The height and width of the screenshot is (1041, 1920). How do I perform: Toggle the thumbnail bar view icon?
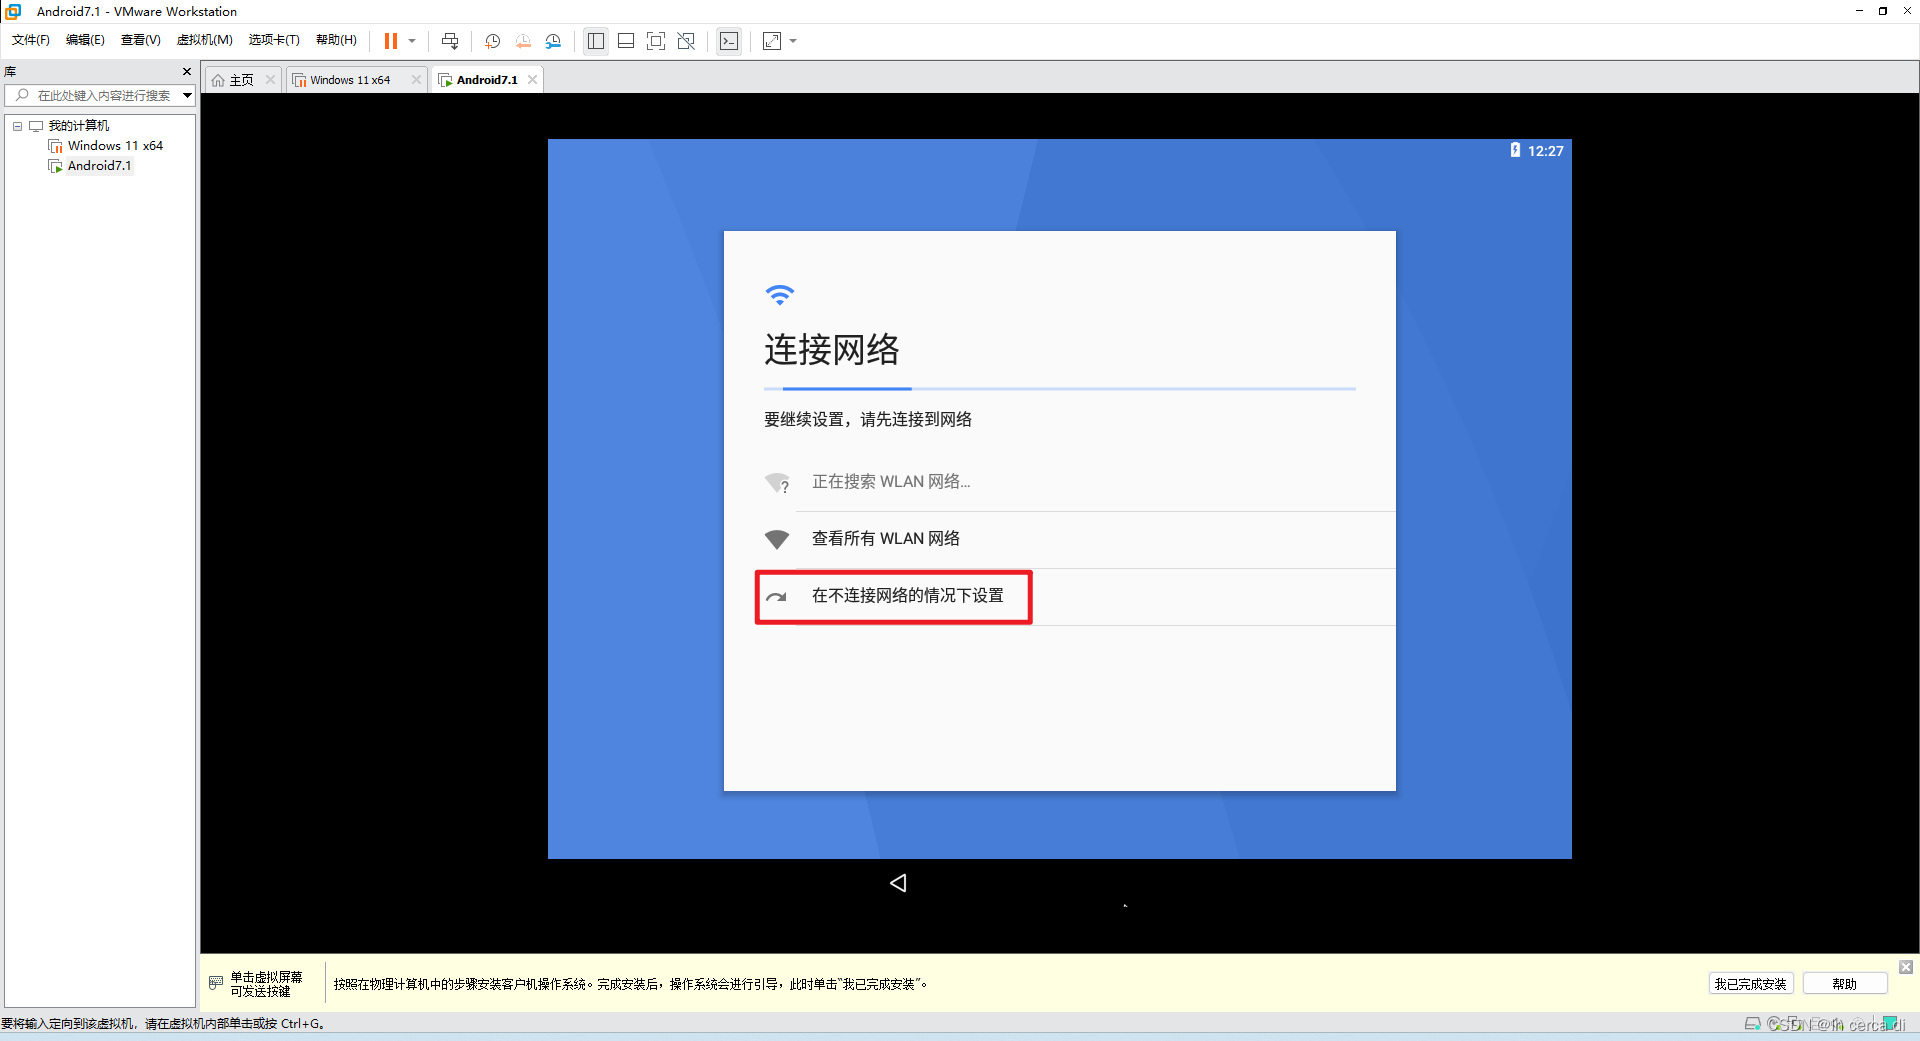coord(626,41)
